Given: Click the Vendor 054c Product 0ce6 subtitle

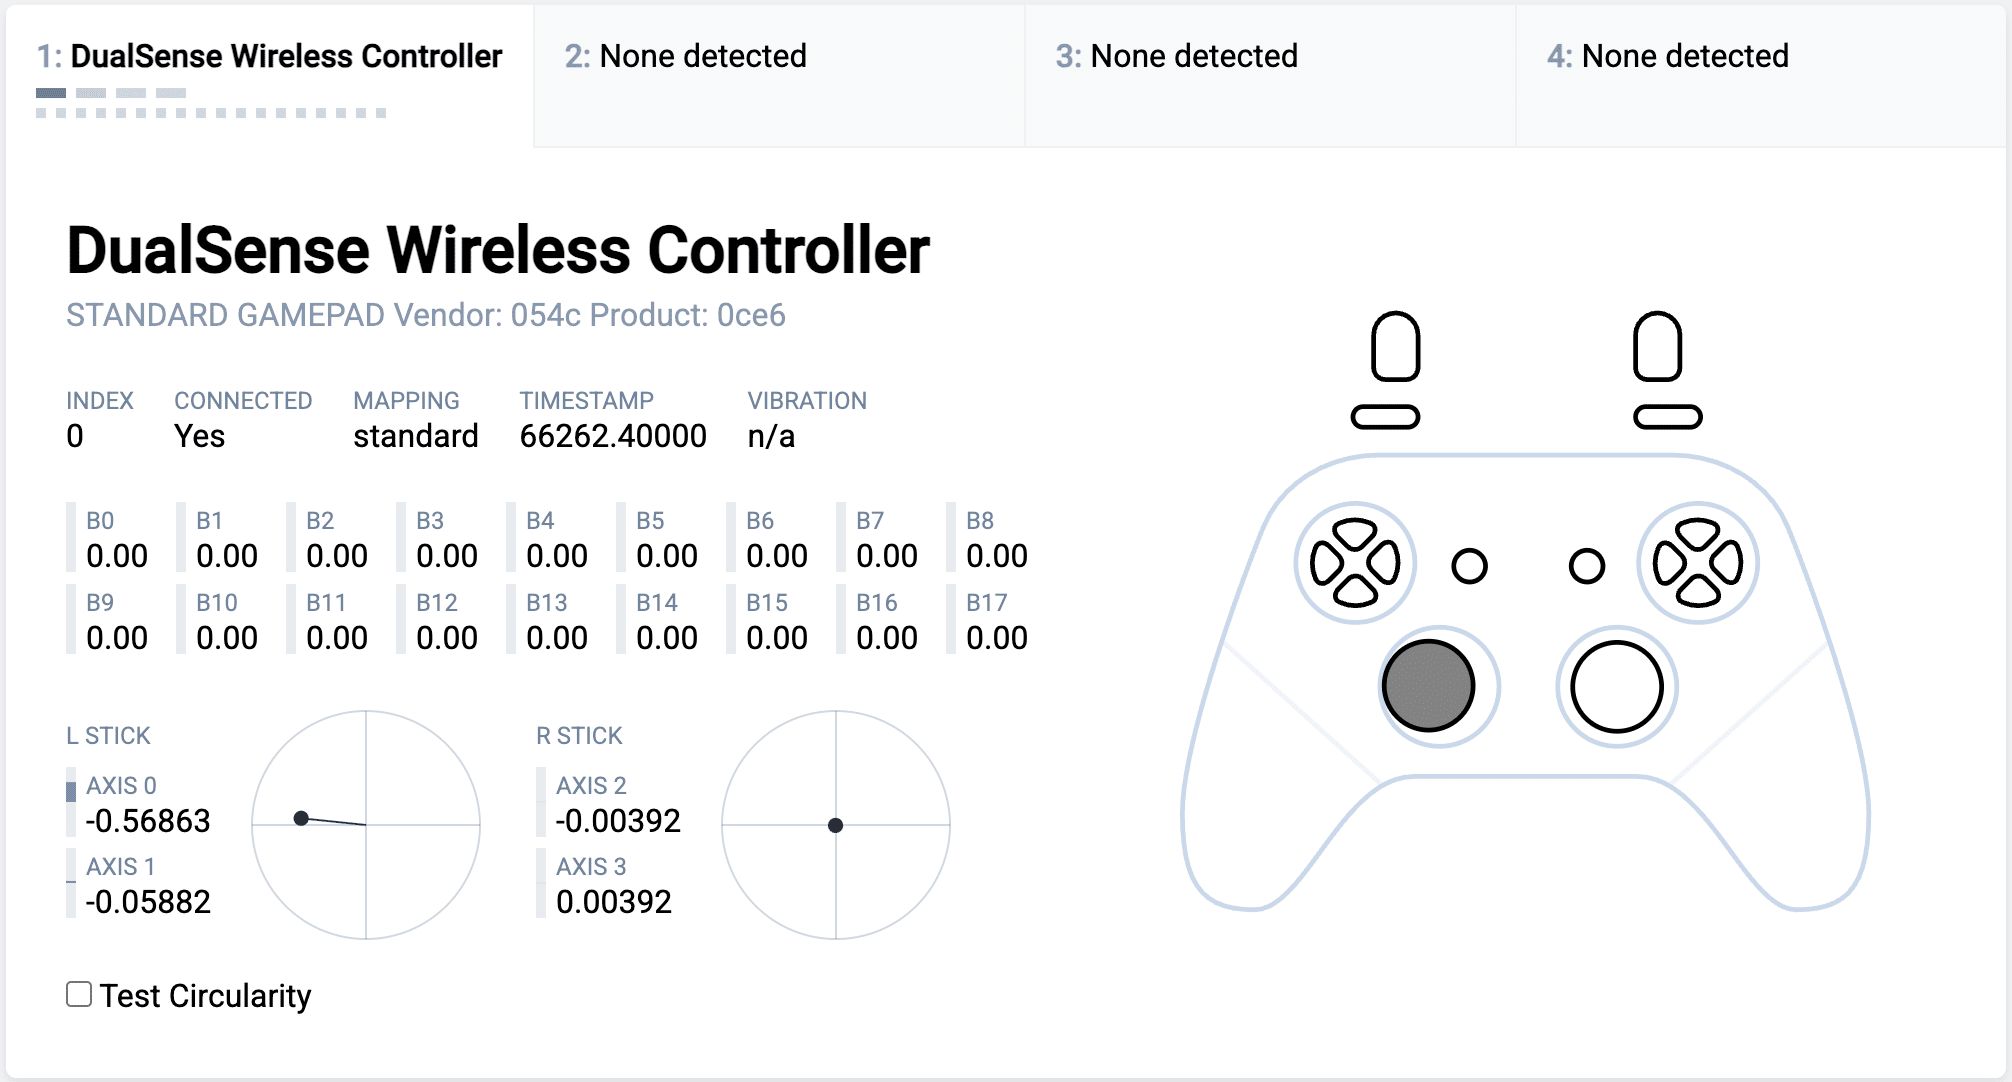Looking at the screenshot, I should 426,315.
